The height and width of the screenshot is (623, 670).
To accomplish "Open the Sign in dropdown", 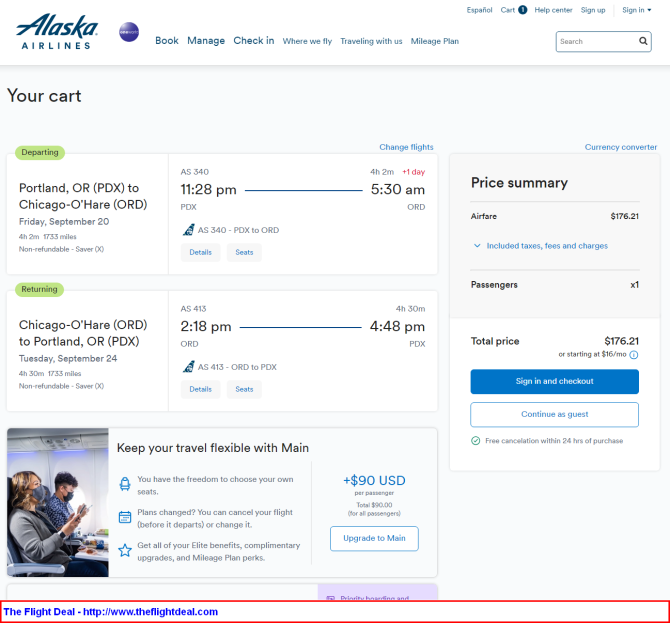I will [637, 10].
